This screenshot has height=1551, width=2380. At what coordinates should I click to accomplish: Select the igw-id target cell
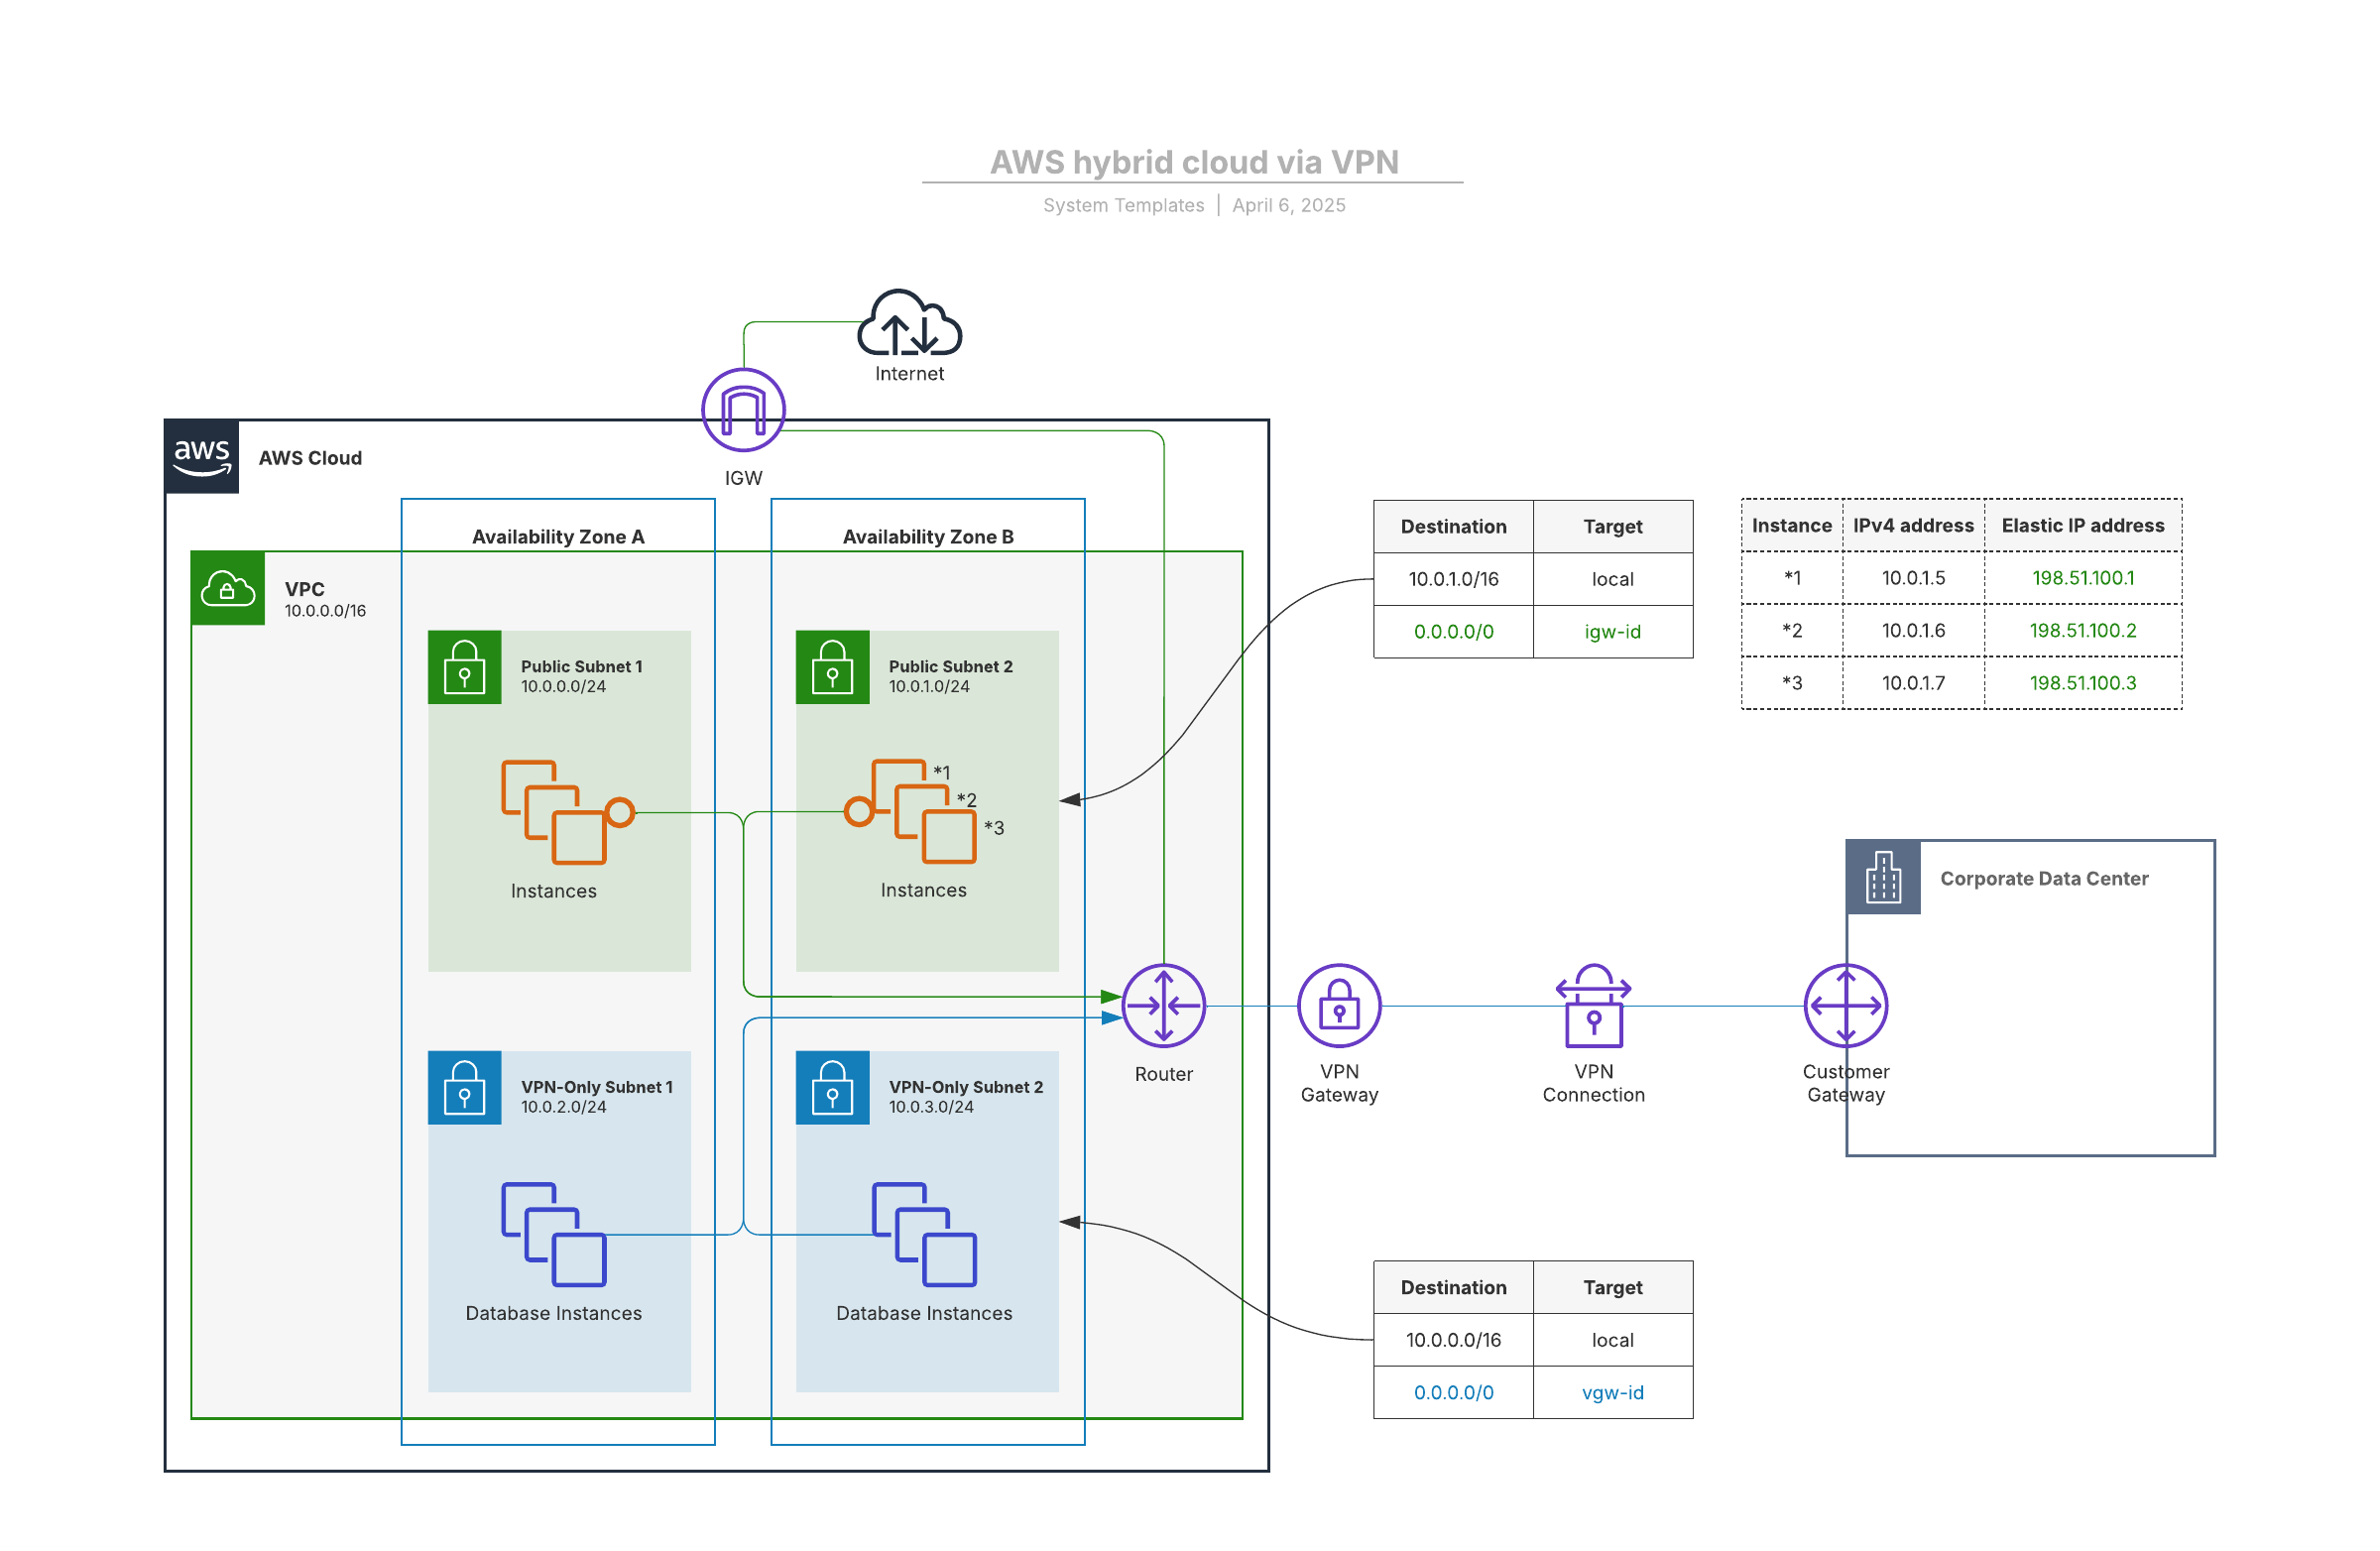[1612, 632]
